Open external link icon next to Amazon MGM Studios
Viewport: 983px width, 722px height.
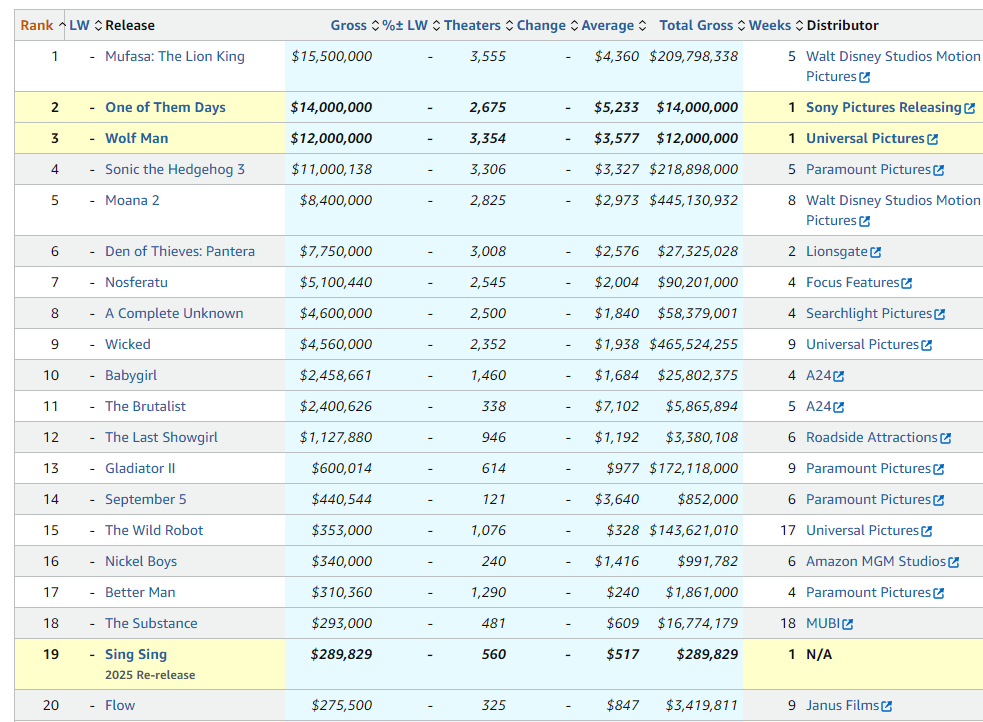click(953, 562)
